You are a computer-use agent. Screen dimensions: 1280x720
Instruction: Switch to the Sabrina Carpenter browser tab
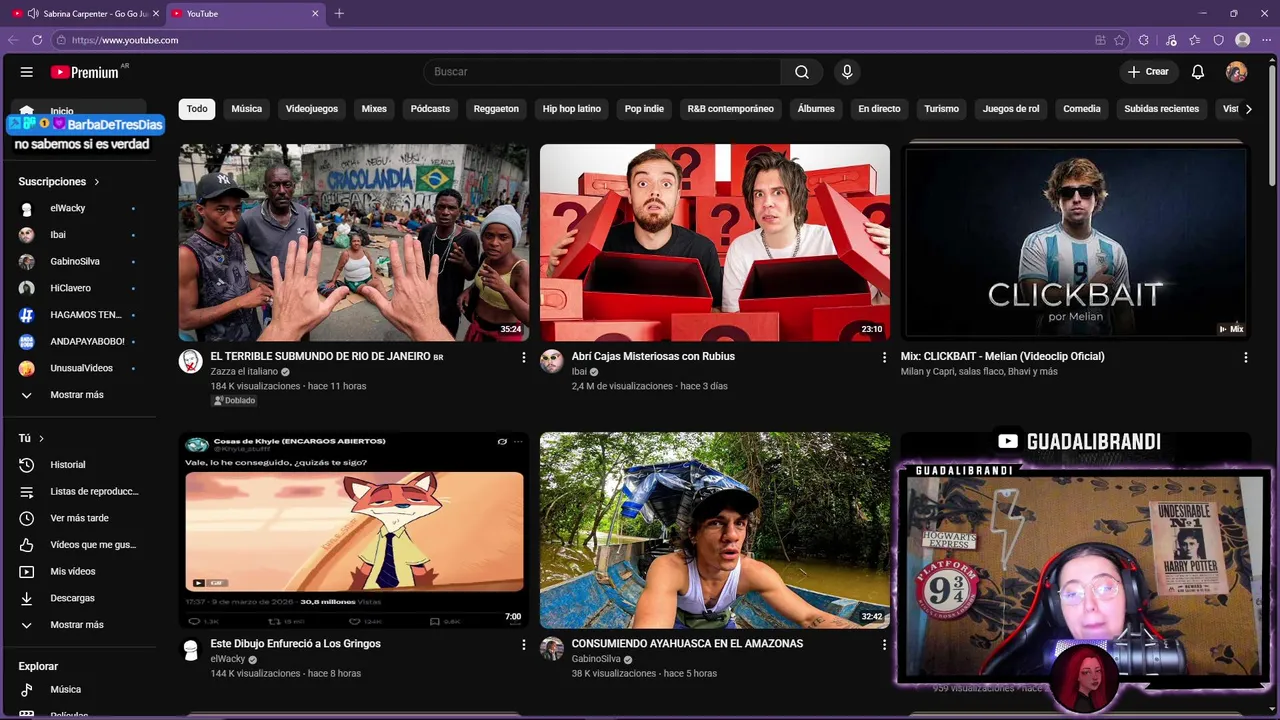click(x=85, y=13)
